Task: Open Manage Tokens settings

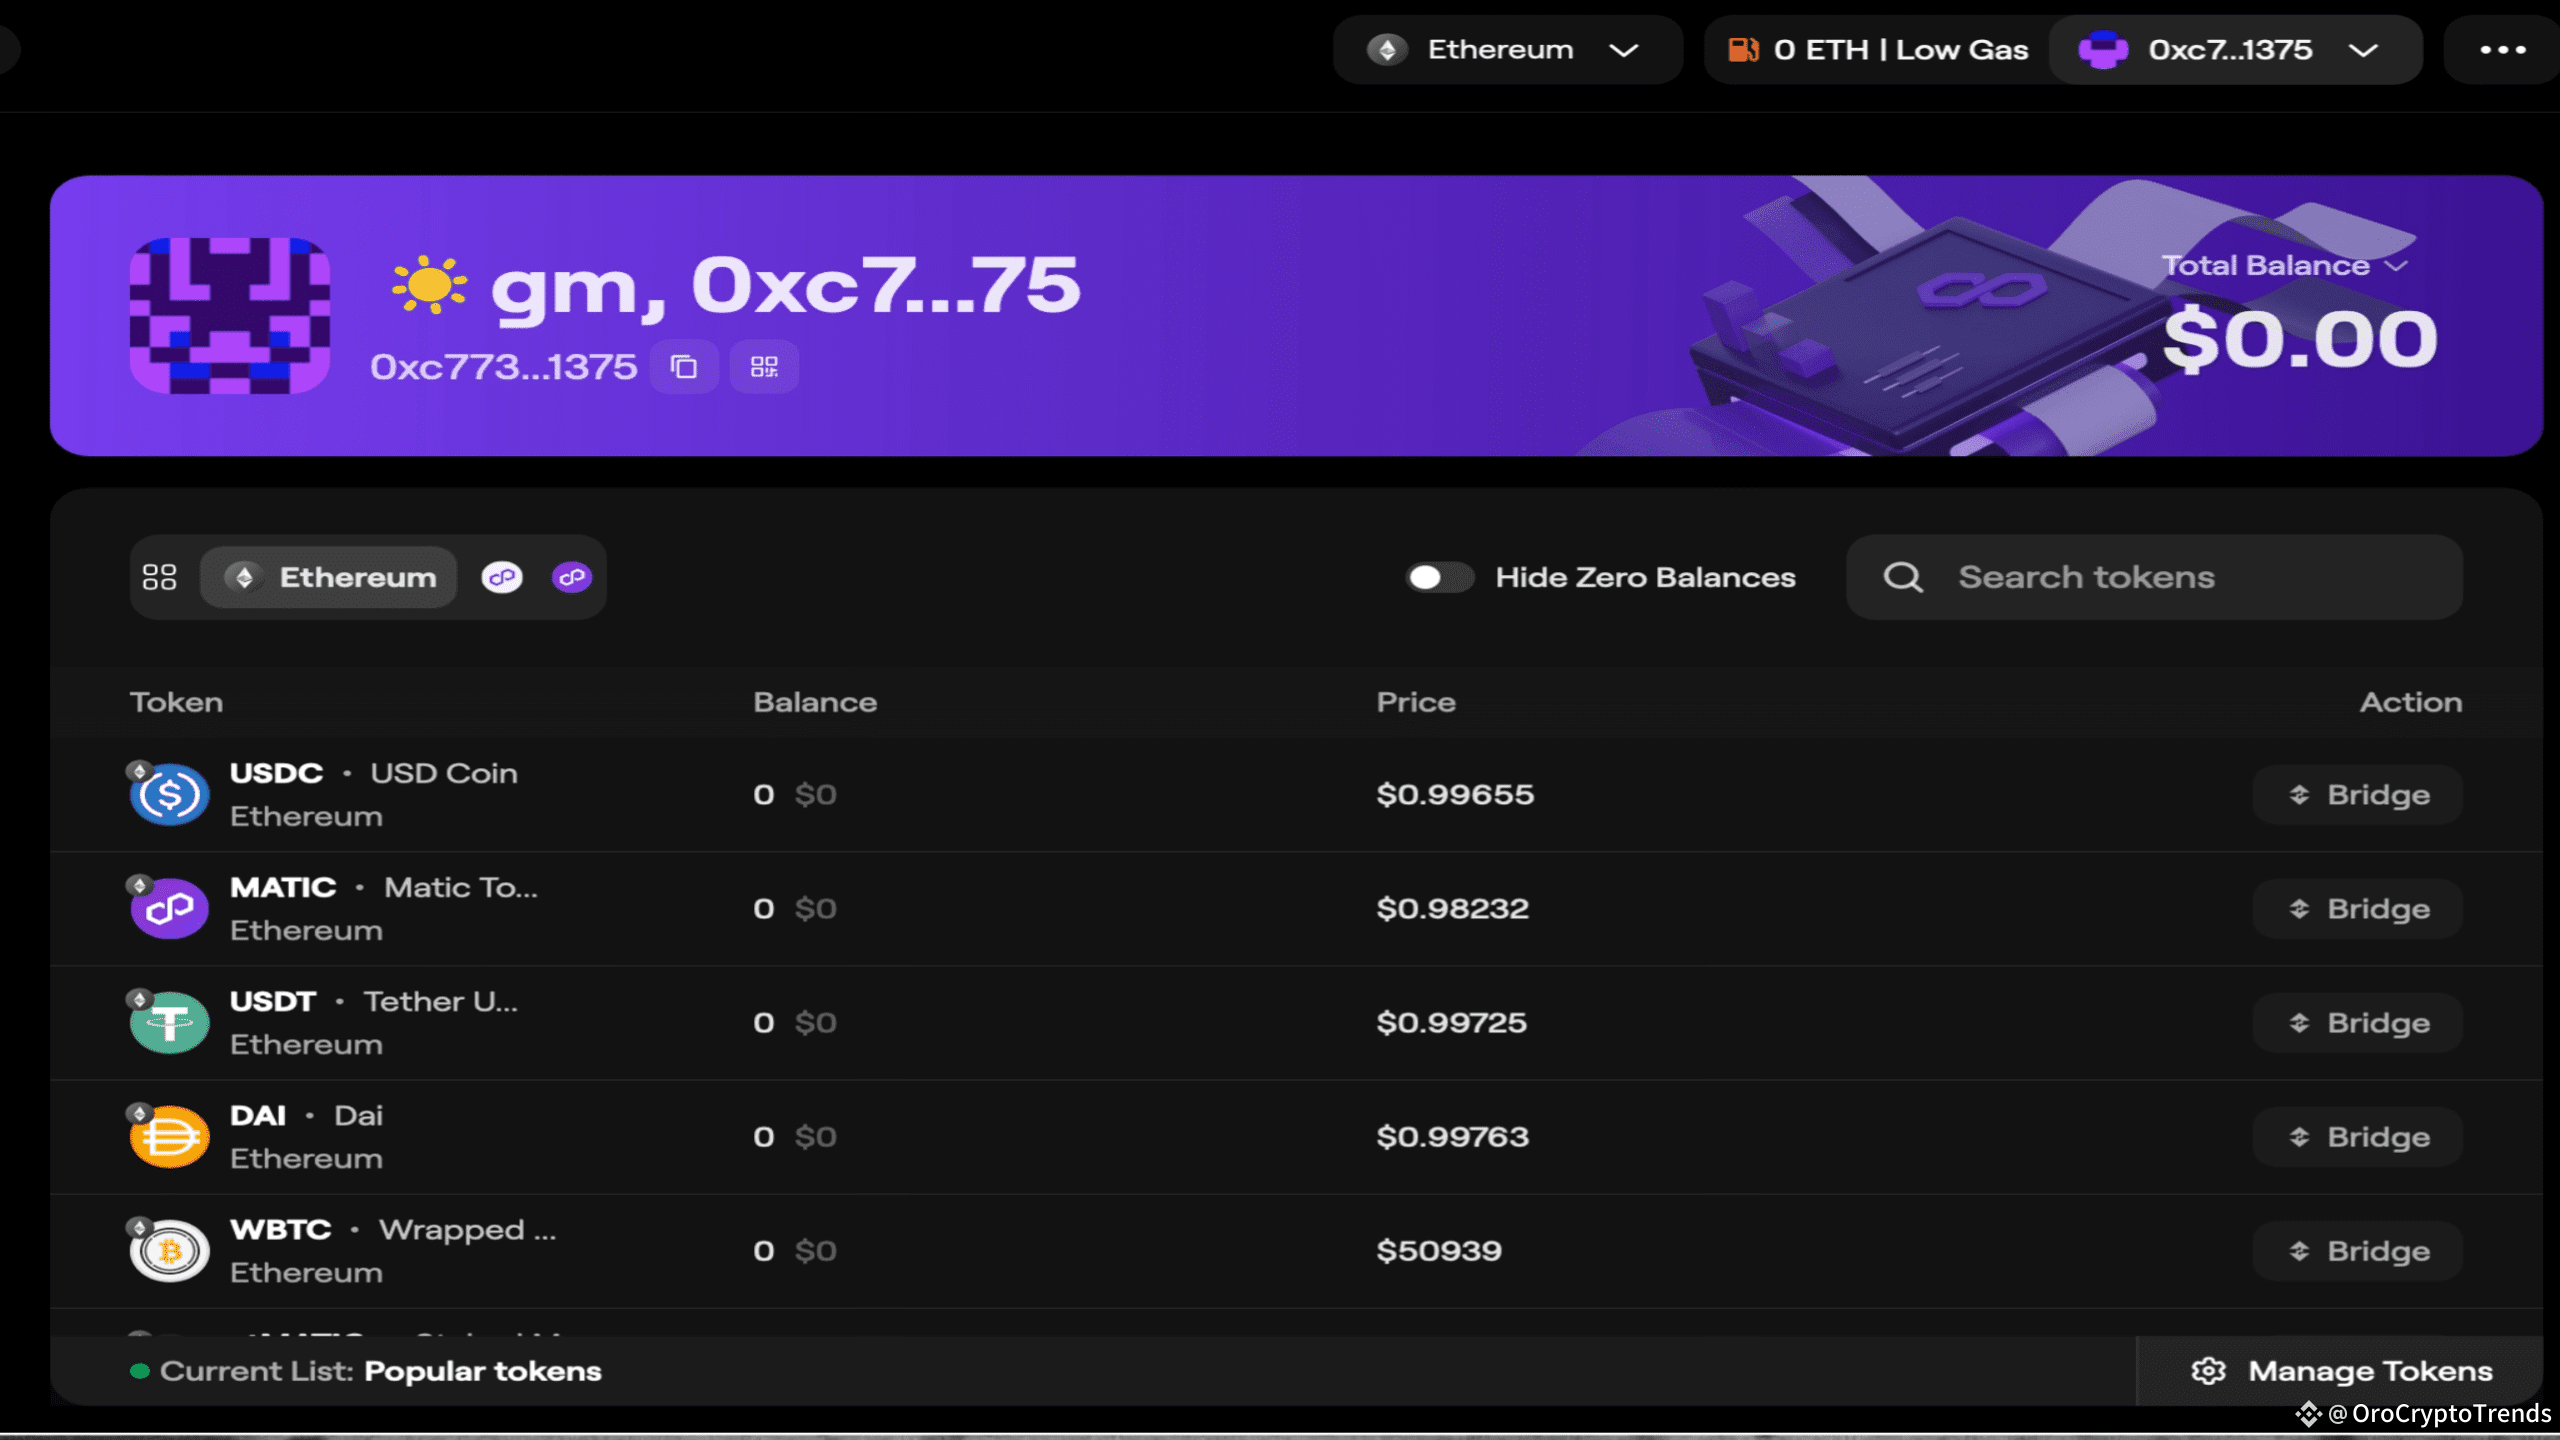Action: click(2341, 1371)
